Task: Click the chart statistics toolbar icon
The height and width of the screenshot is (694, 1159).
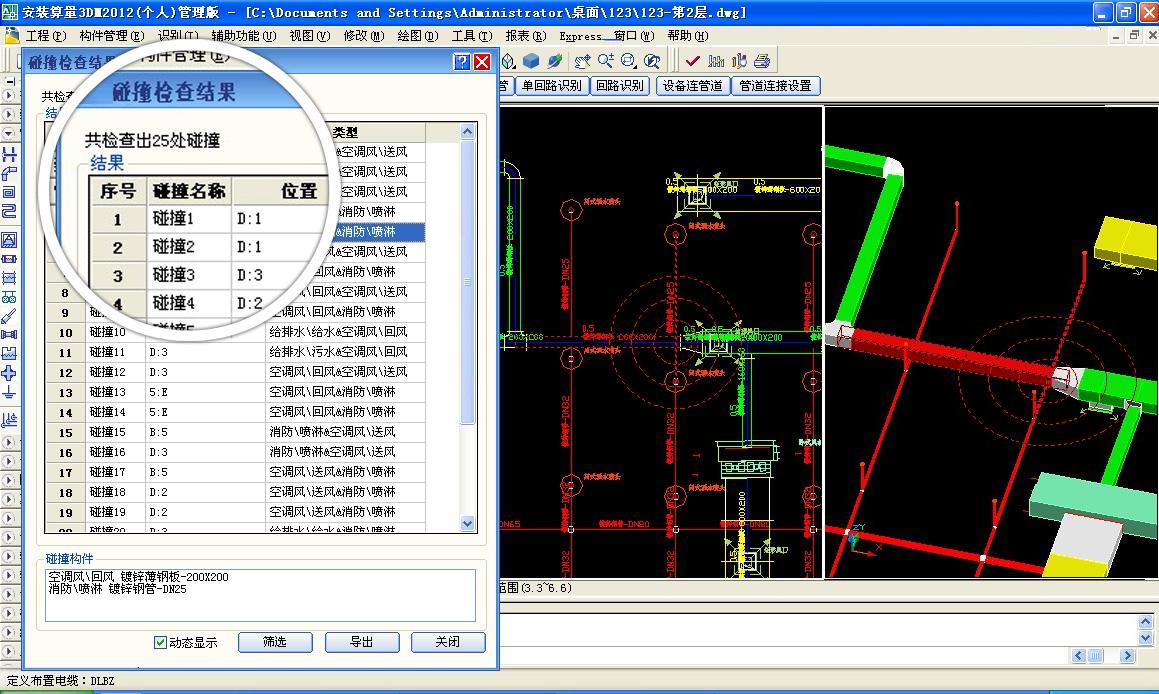Action: 716,61
